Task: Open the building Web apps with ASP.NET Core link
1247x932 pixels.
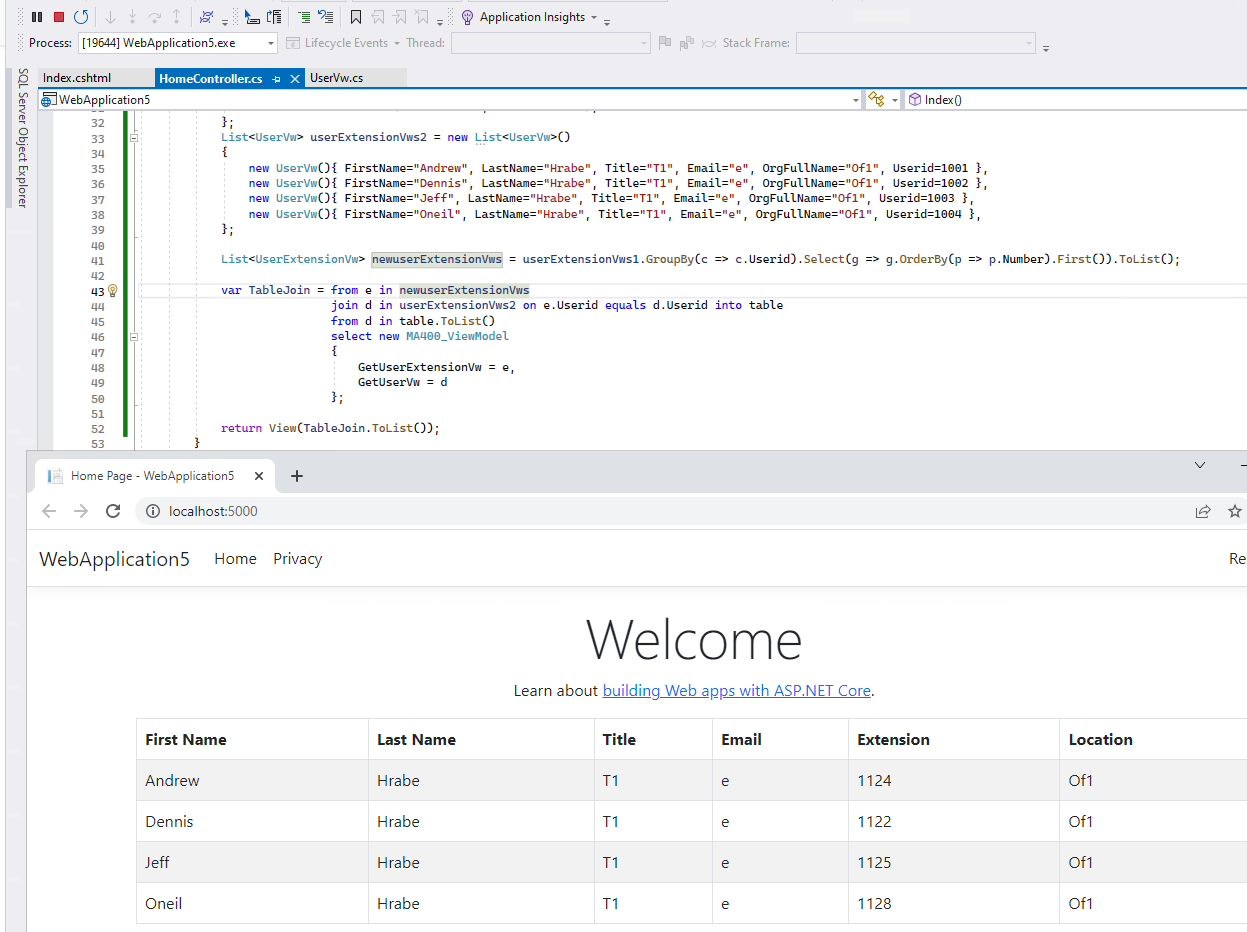Action: pyautogui.click(x=736, y=690)
